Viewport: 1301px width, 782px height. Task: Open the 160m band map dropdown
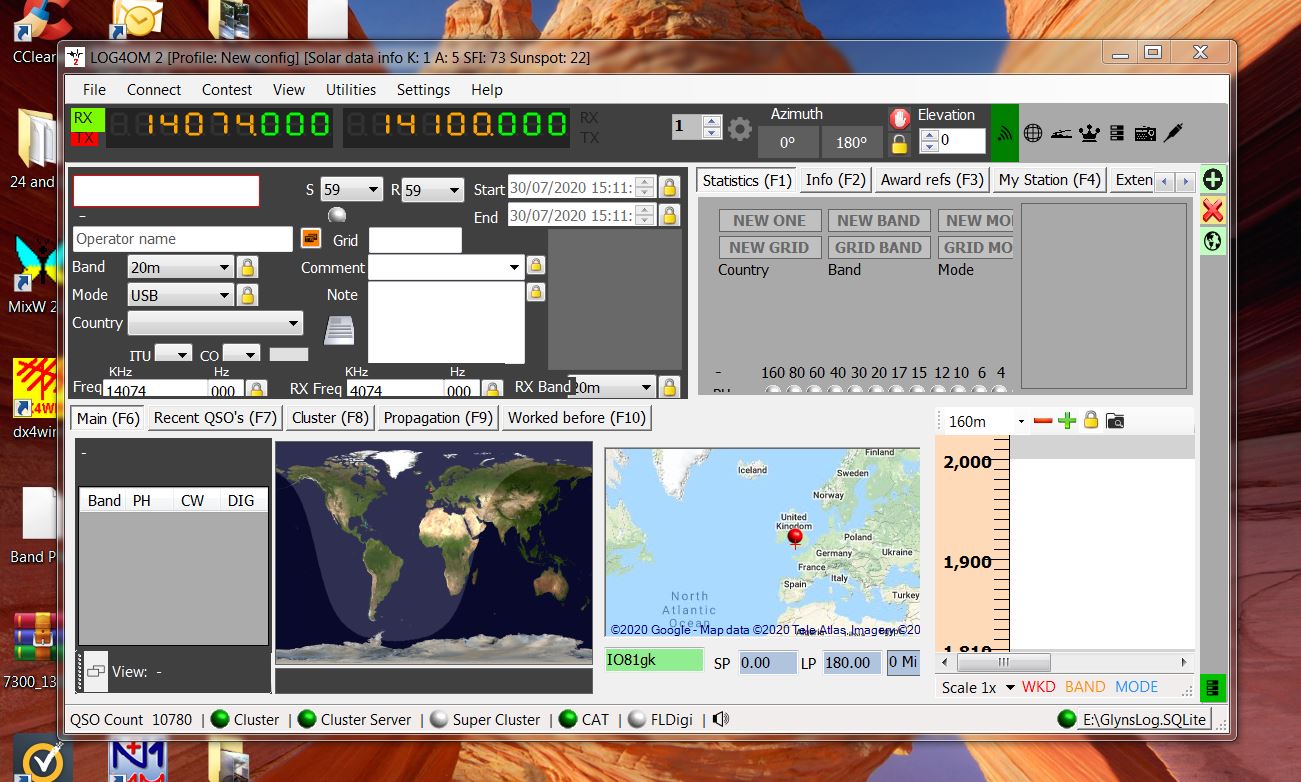point(1021,421)
